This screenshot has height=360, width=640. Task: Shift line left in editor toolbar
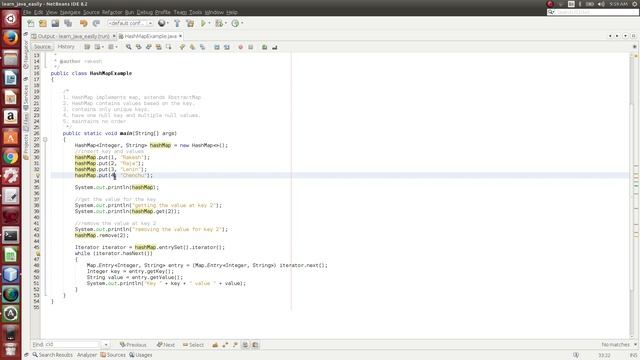click(x=217, y=47)
